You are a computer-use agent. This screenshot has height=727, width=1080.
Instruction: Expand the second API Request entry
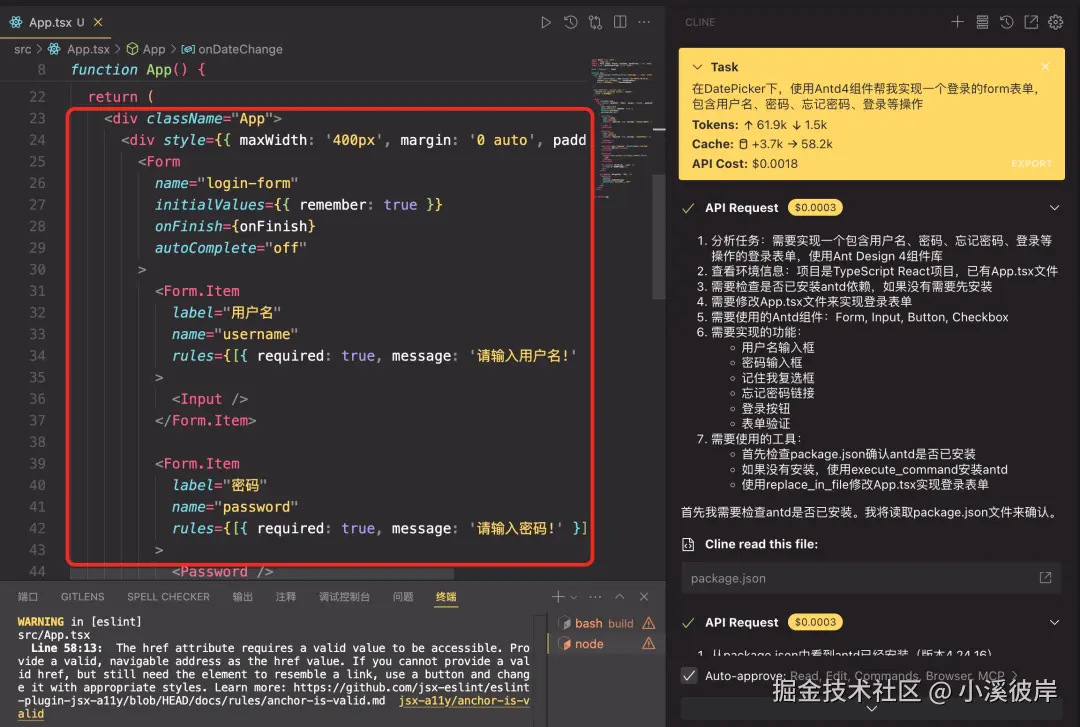coord(1055,621)
